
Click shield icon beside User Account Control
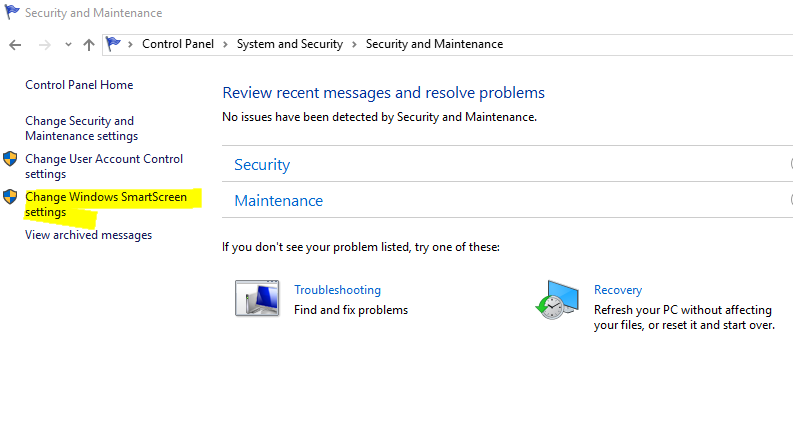(x=11, y=159)
